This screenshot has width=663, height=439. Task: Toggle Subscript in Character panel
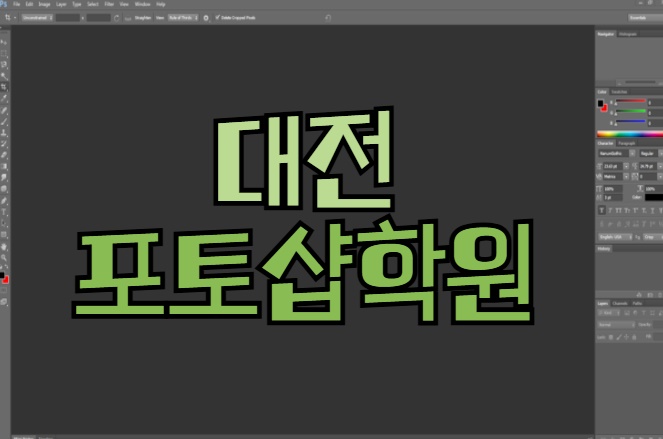pyautogui.click(x=644, y=210)
